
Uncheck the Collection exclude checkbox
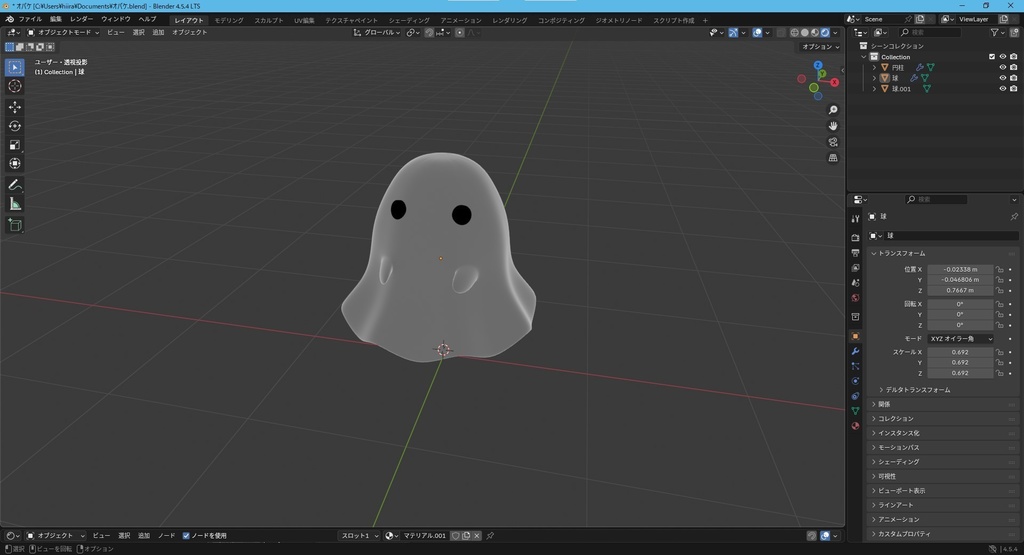coord(992,57)
